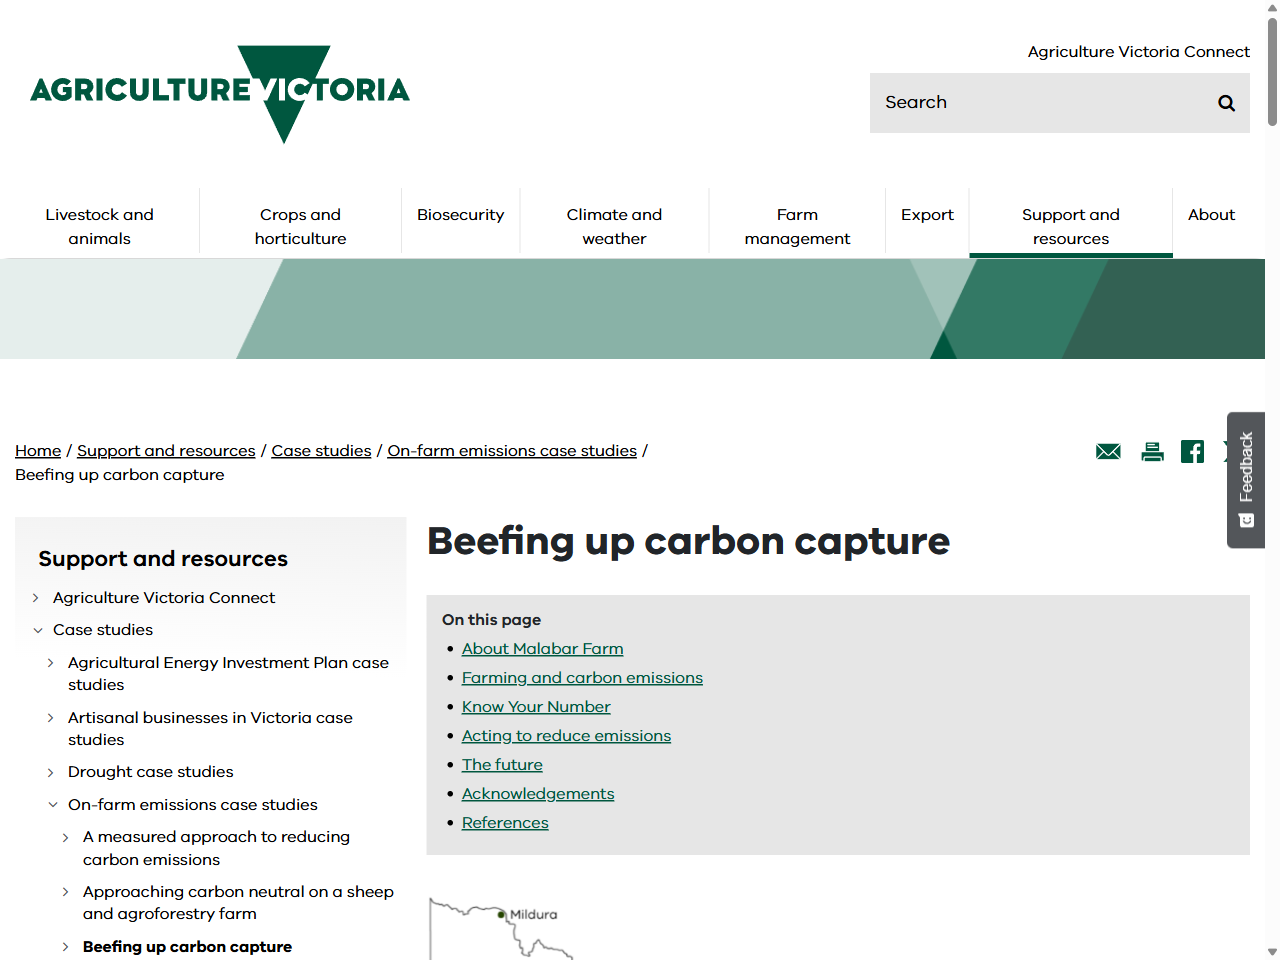Share the page via the Facebook icon
The image size is (1280, 960).
[1192, 451]
